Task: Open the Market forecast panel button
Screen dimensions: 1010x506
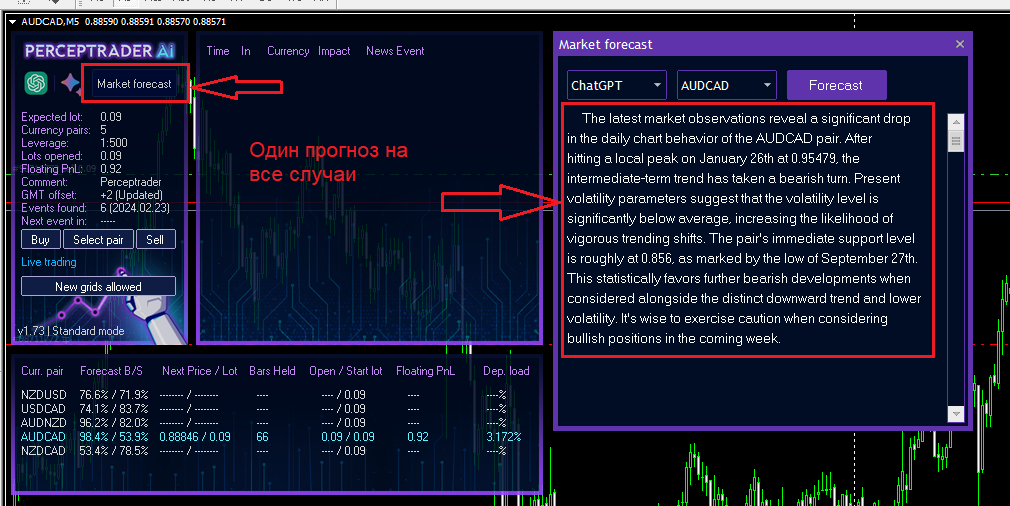Action: 134,84
